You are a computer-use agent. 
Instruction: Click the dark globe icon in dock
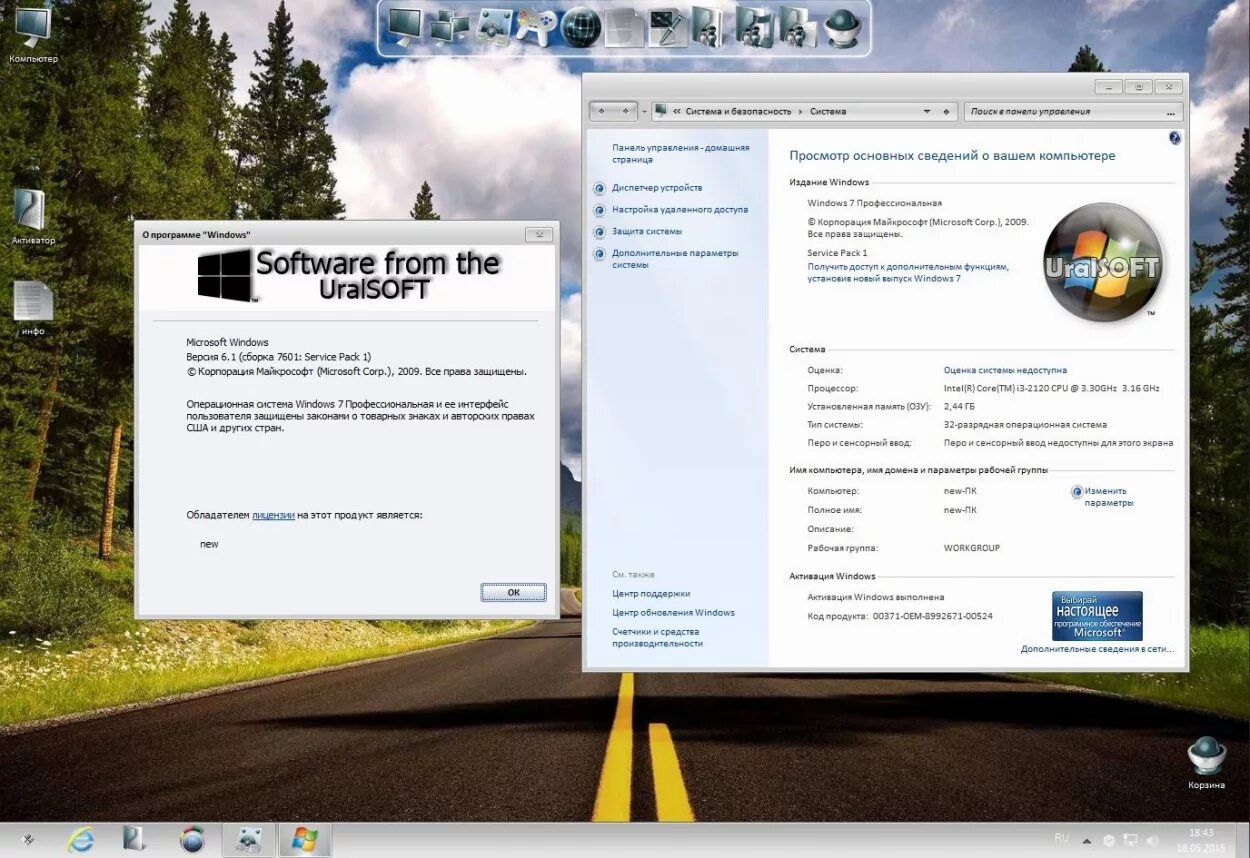point(580,28)
